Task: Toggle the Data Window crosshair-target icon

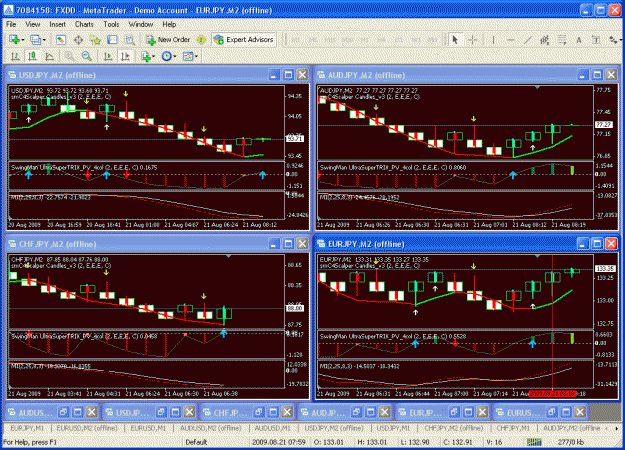Action: pos(78,39)
